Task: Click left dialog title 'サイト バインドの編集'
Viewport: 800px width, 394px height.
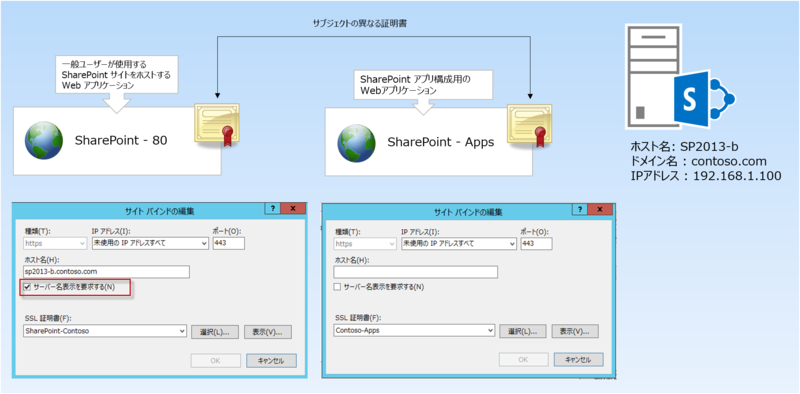Action: click(x=159, y=210)
